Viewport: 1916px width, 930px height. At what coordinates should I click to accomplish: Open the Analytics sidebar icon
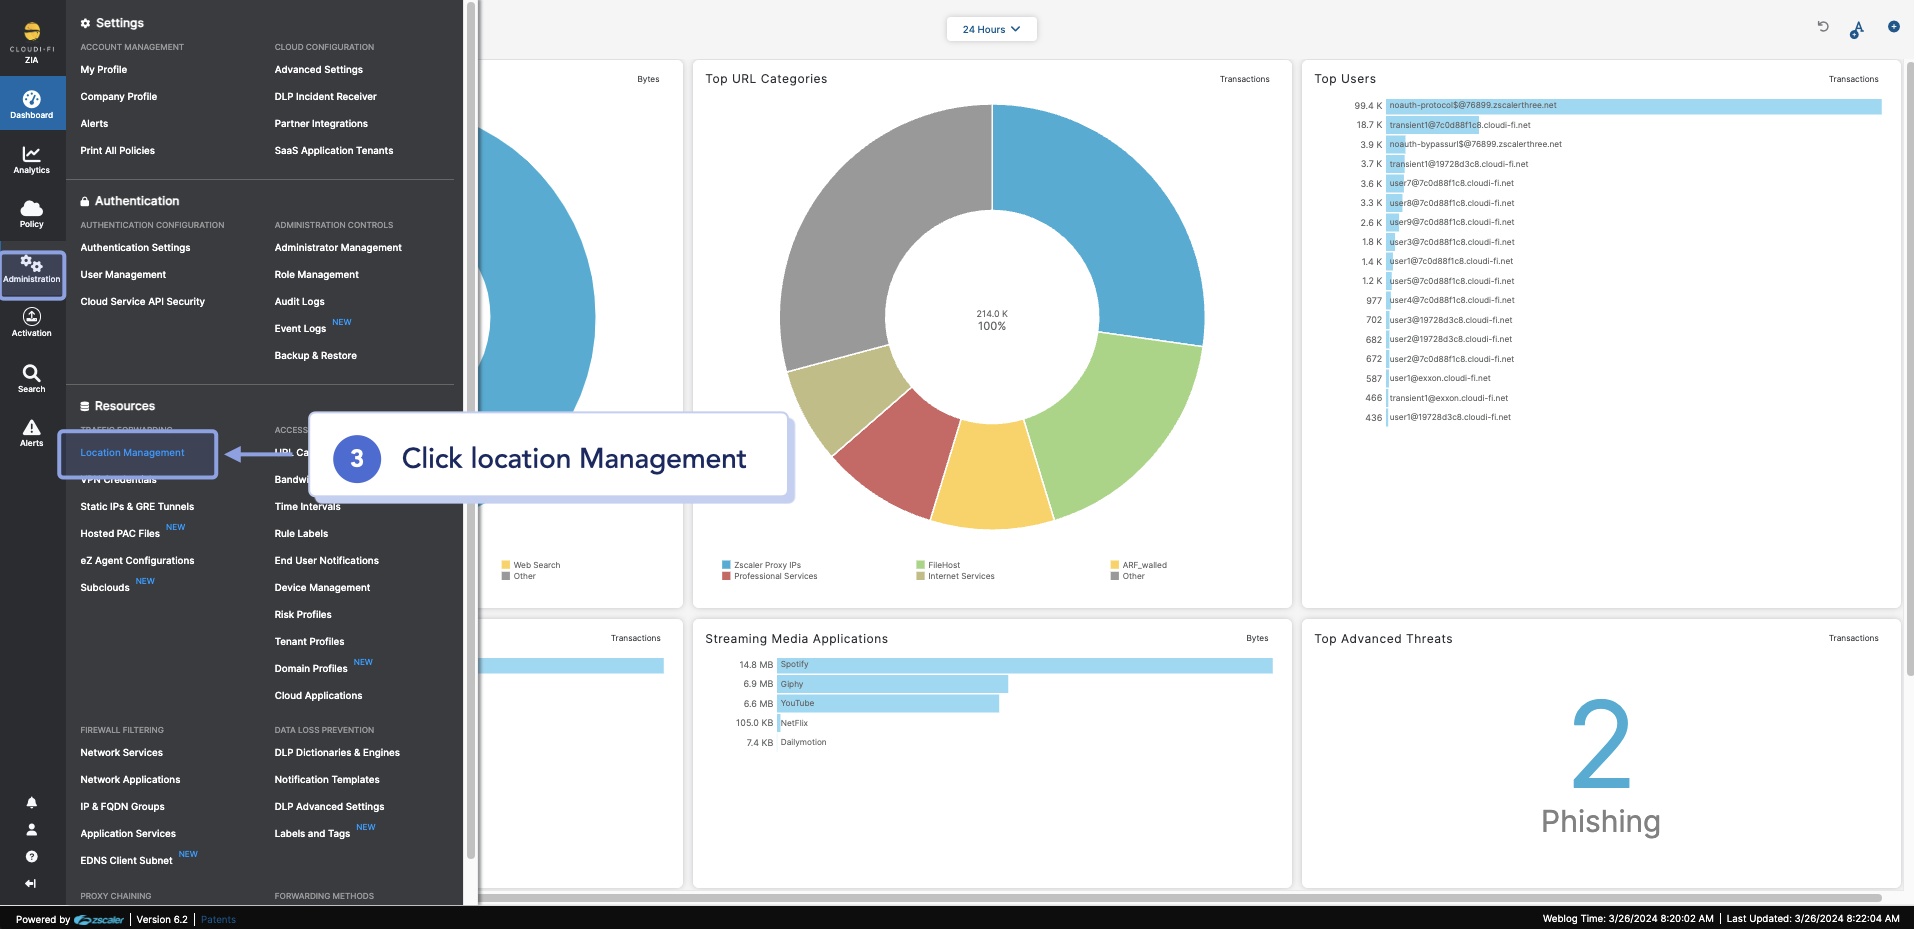[x=31, y=159]
